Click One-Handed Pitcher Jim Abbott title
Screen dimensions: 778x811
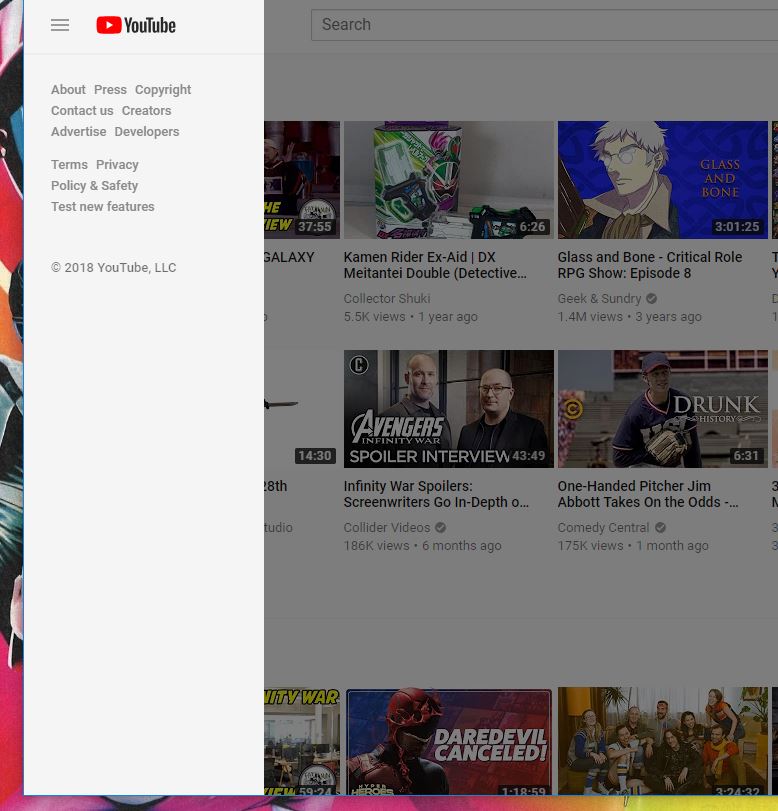click(648, 494)
